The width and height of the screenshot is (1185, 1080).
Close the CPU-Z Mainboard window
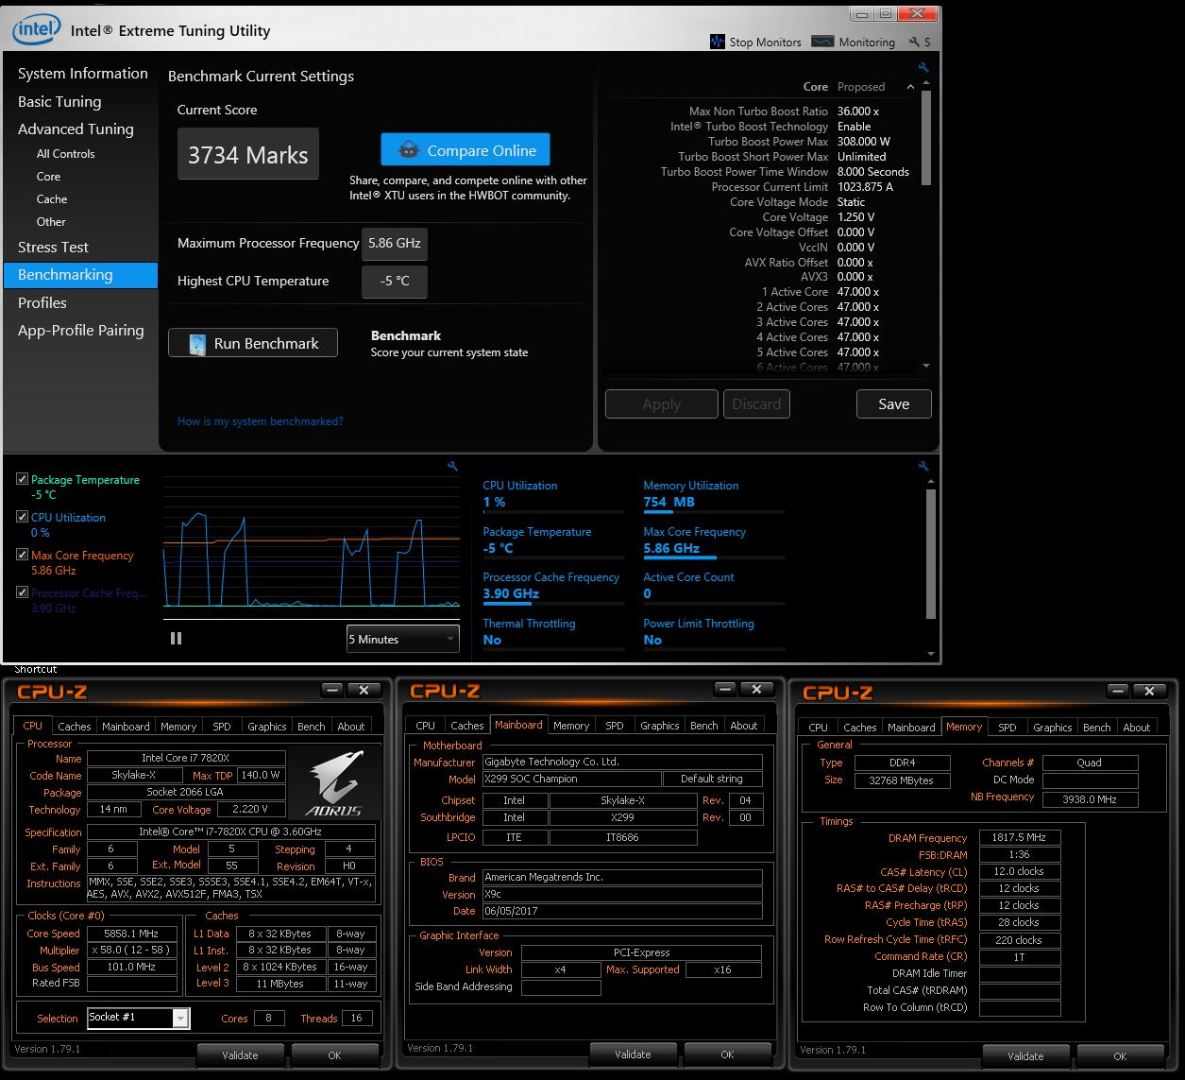coord(756,689)
